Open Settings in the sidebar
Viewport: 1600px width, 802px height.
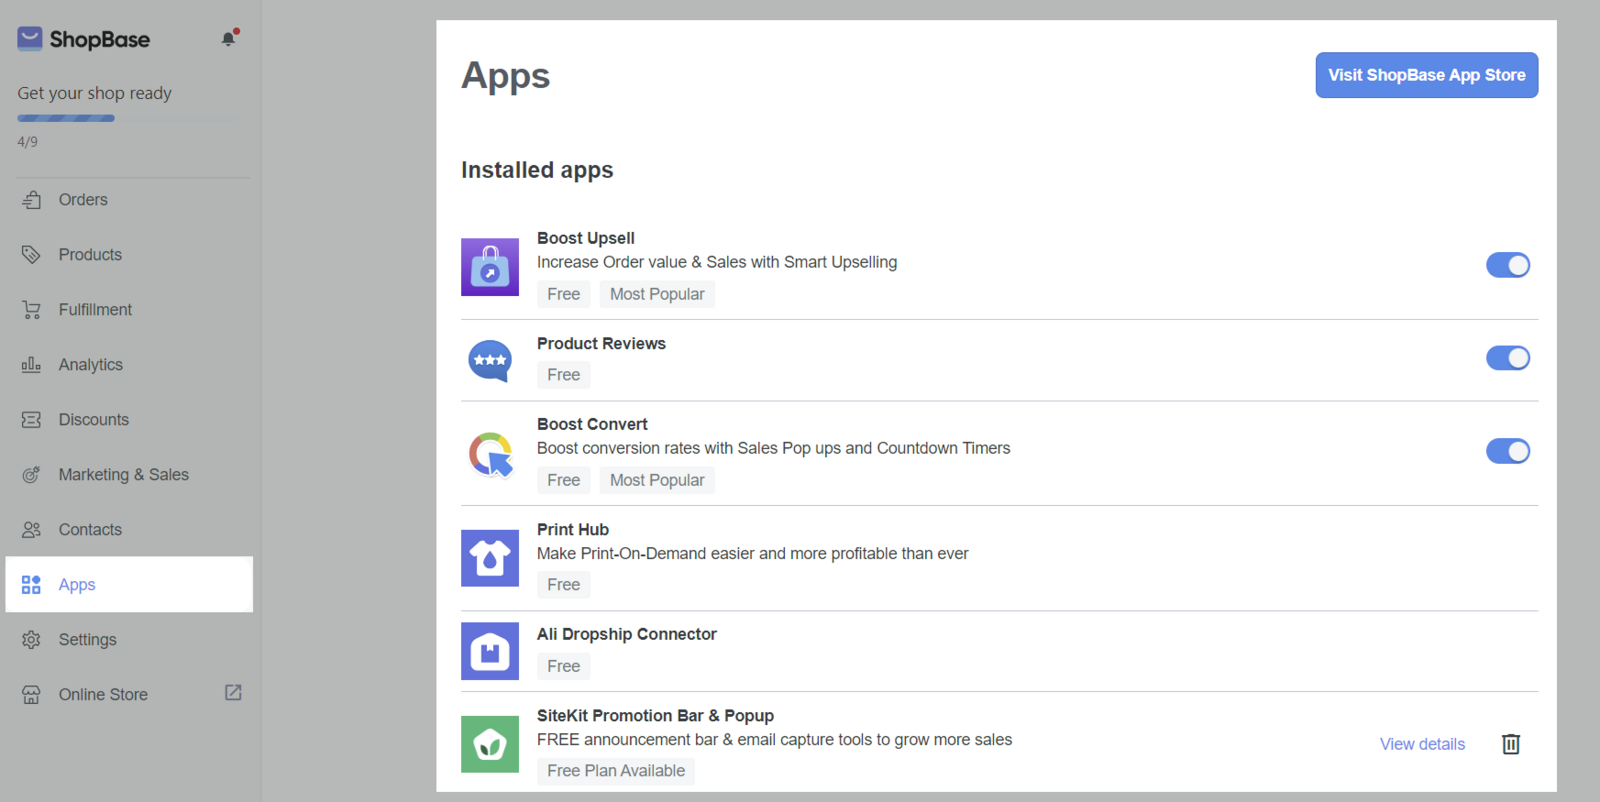pyautogui.click(x=87, y=640)
